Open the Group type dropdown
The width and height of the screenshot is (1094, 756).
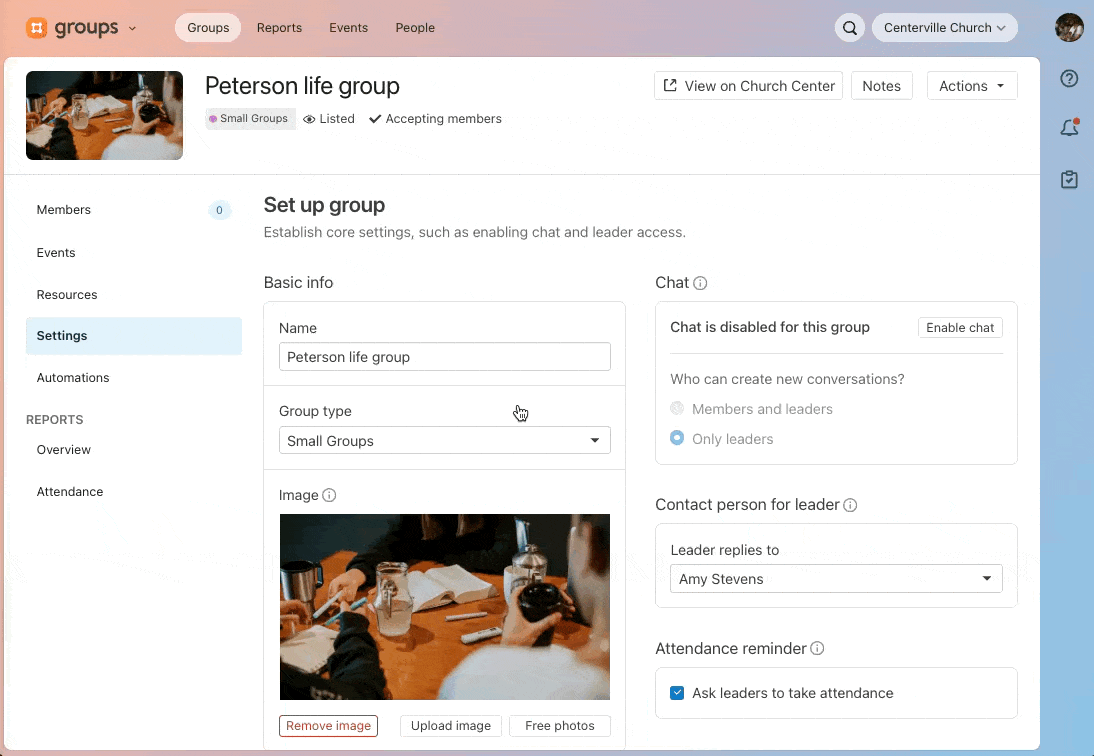444,441
